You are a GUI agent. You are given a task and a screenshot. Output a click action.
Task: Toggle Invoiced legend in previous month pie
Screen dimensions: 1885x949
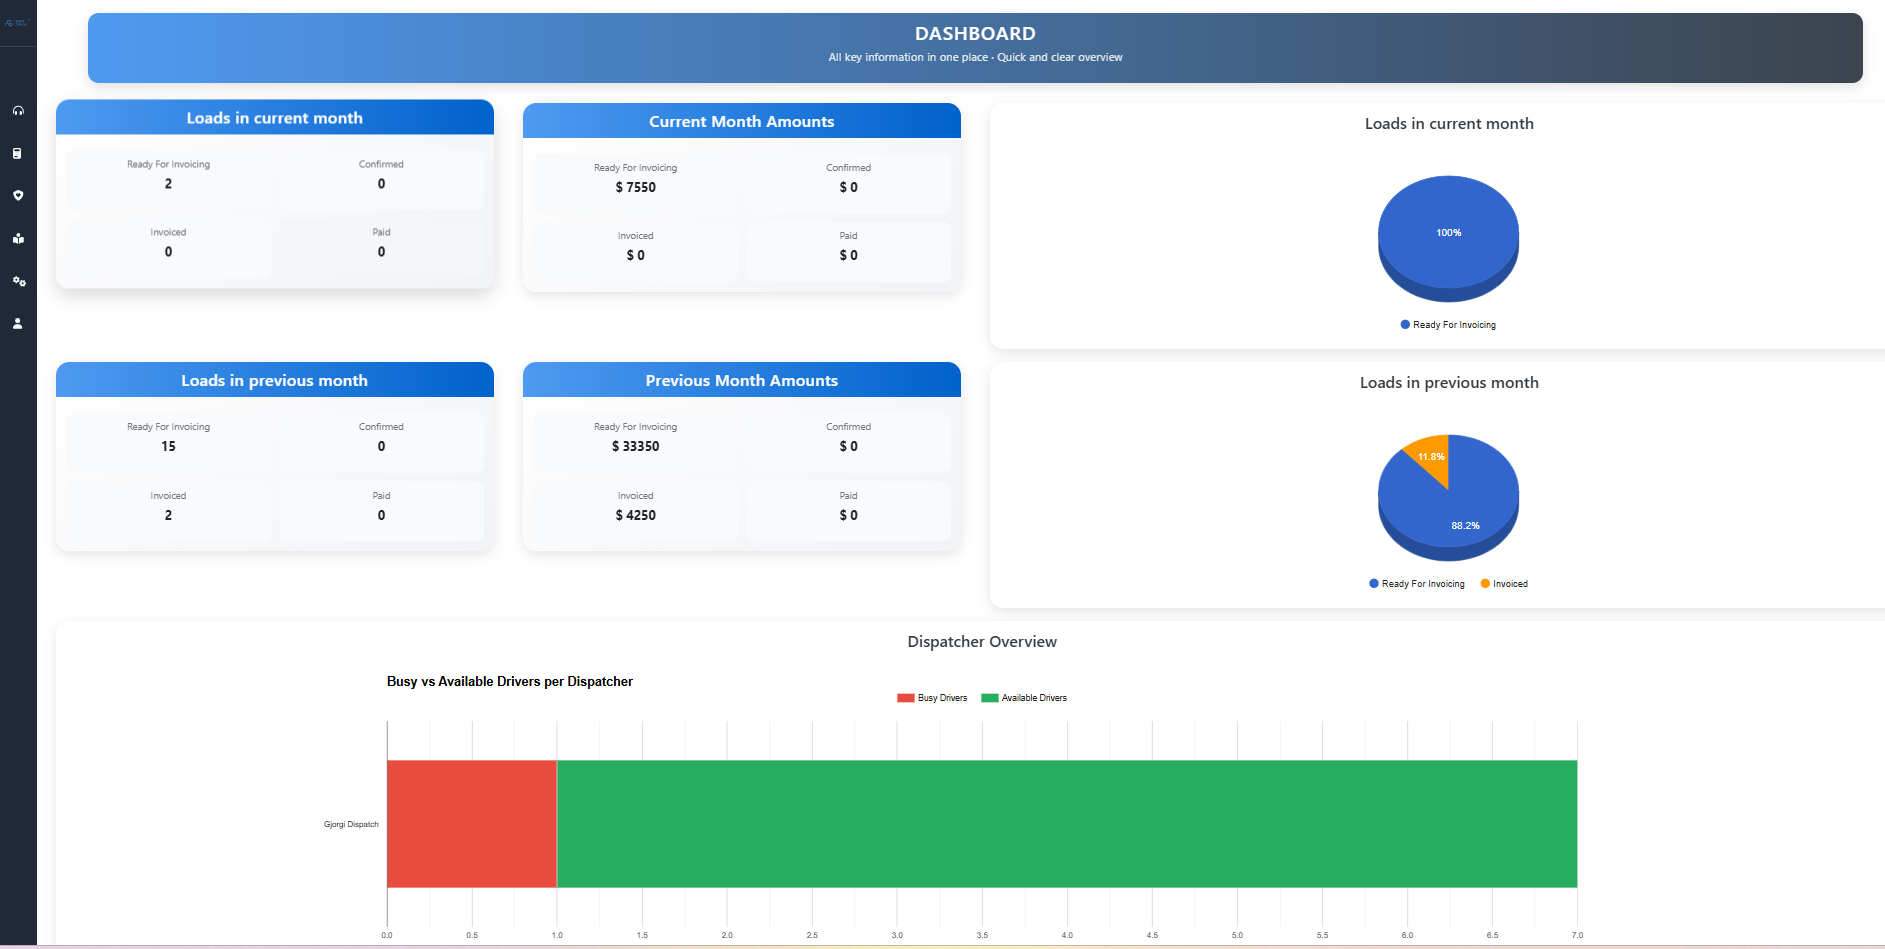point(1504,584)
